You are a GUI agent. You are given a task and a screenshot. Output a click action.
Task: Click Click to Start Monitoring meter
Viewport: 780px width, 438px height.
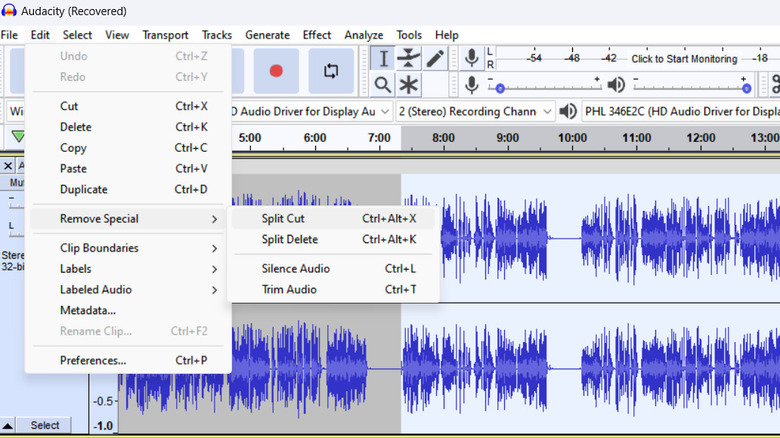(684, 59)
